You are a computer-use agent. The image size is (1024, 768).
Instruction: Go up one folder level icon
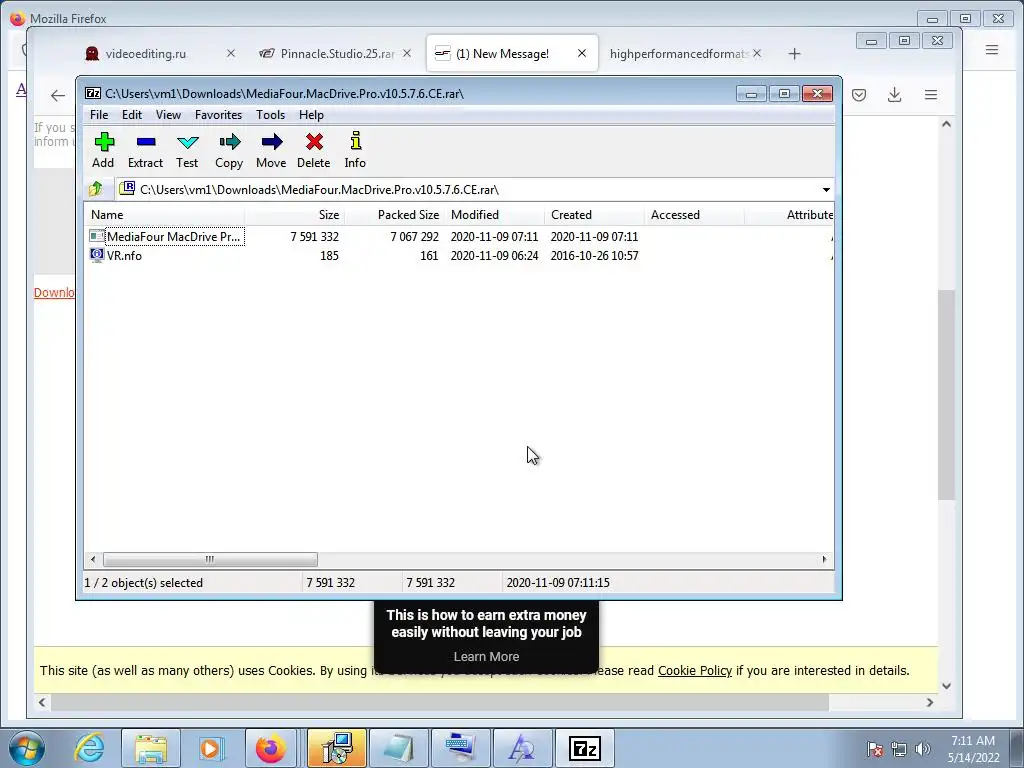pos(95,189)
